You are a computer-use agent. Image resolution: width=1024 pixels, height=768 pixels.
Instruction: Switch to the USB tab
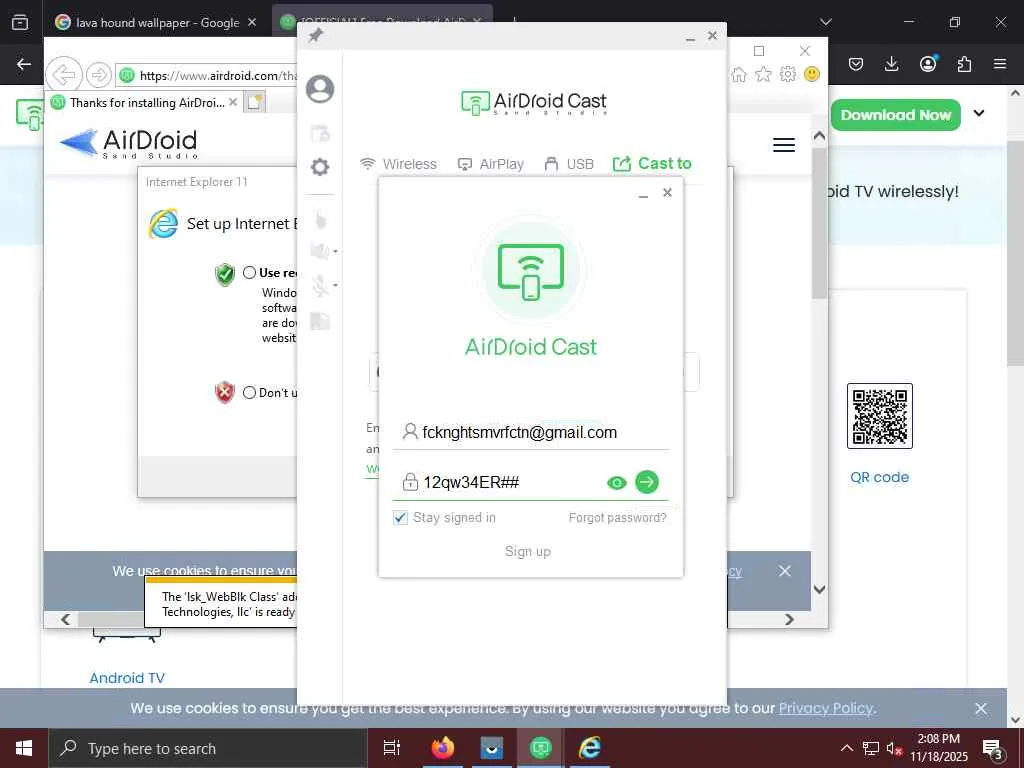[569, 164]
